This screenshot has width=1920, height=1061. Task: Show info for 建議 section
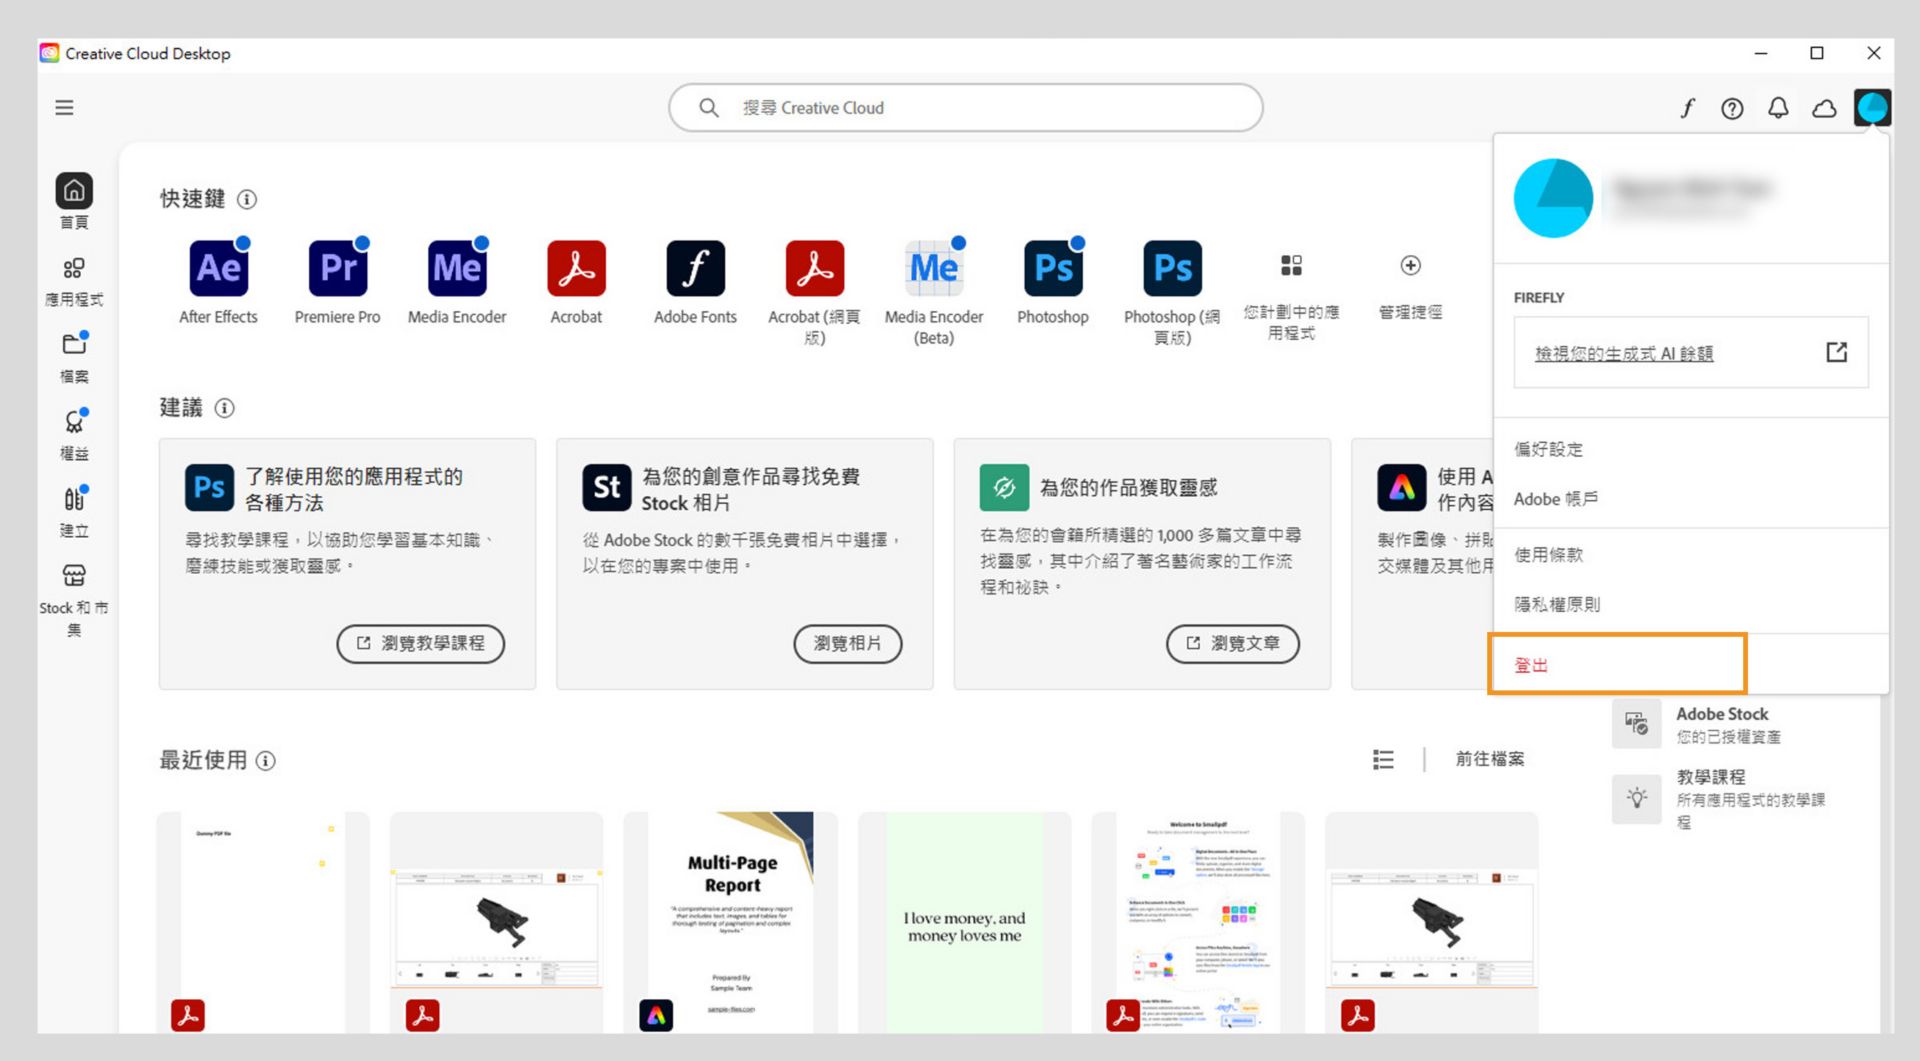coord(225,408)
